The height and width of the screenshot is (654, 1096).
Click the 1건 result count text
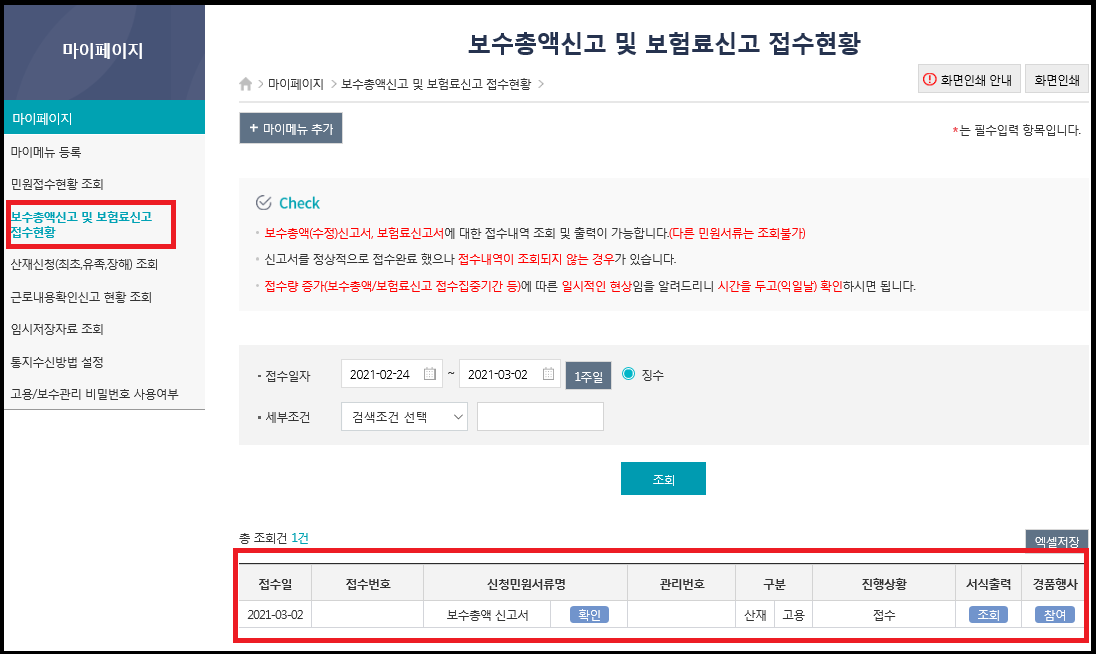pos(300,538)
